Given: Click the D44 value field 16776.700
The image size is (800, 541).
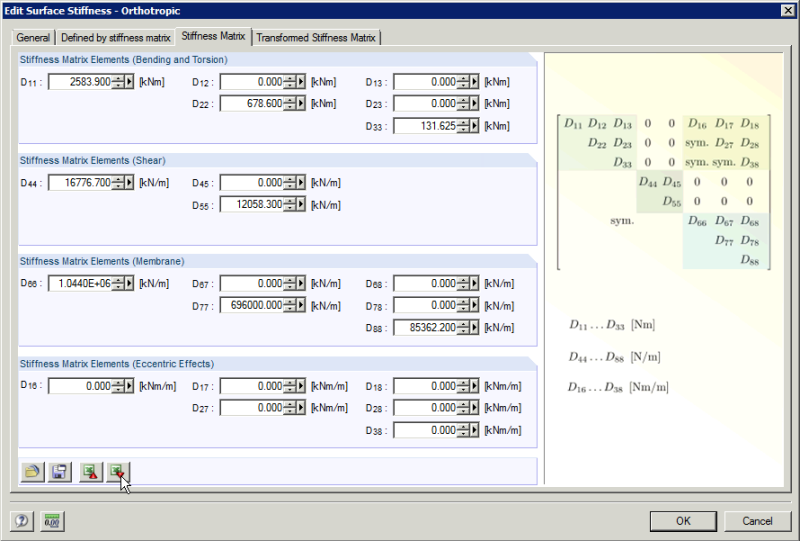Looking at the screenshot, I should click(x=81, y=183).
